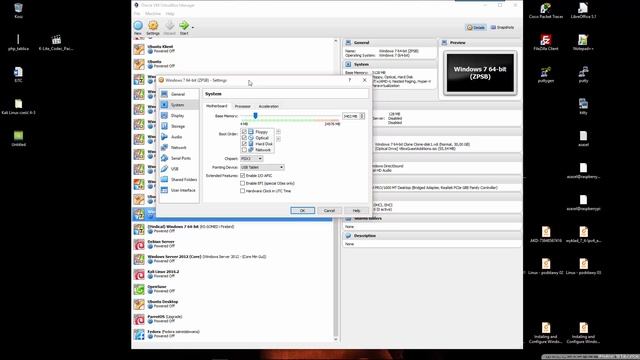Select Debian Server VM in list

click(x=233, y=244)
